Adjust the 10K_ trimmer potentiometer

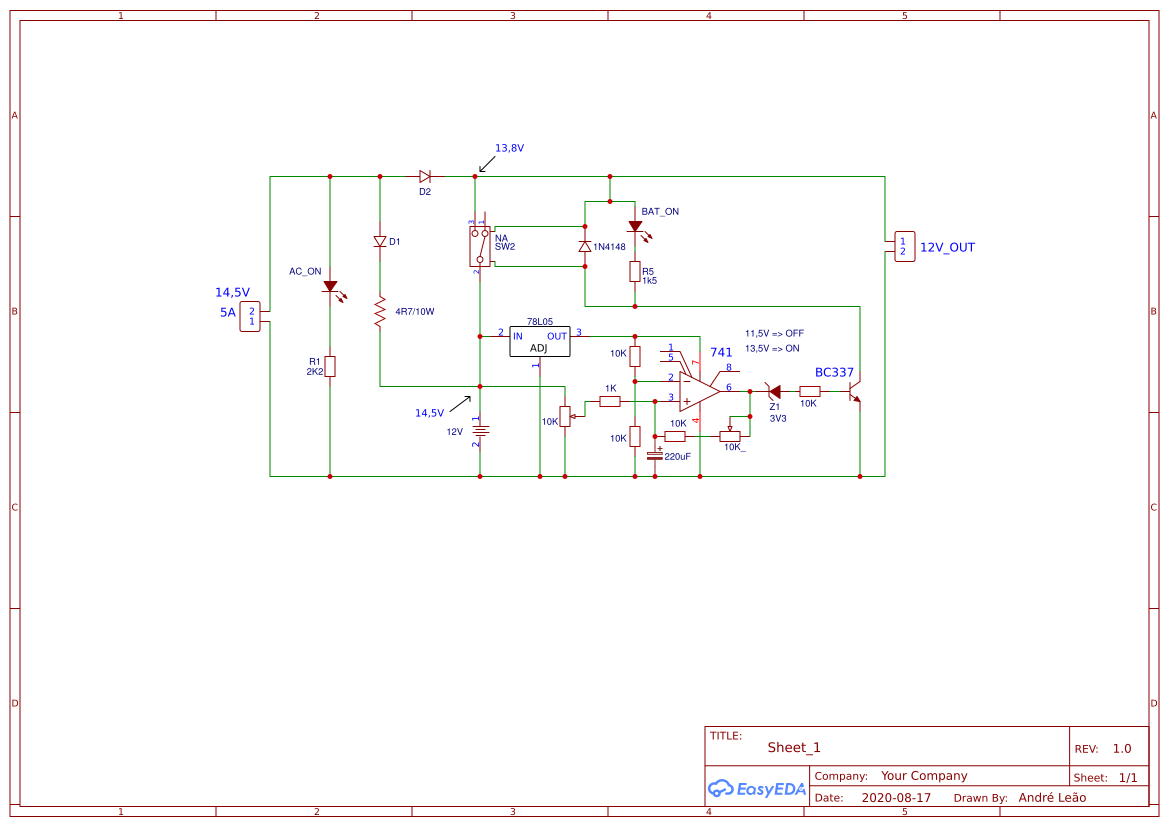[730, 438]
